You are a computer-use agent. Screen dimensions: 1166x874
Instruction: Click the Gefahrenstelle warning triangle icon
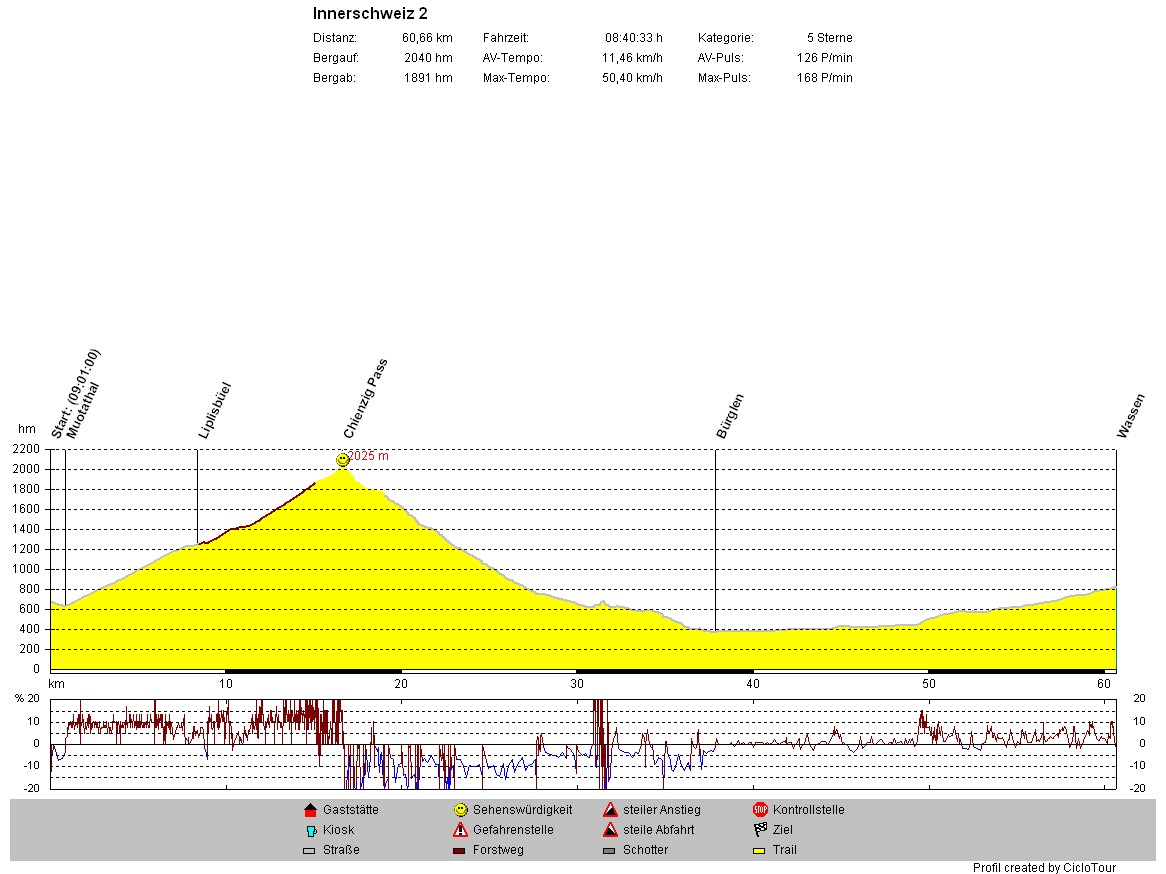(460, 830)
